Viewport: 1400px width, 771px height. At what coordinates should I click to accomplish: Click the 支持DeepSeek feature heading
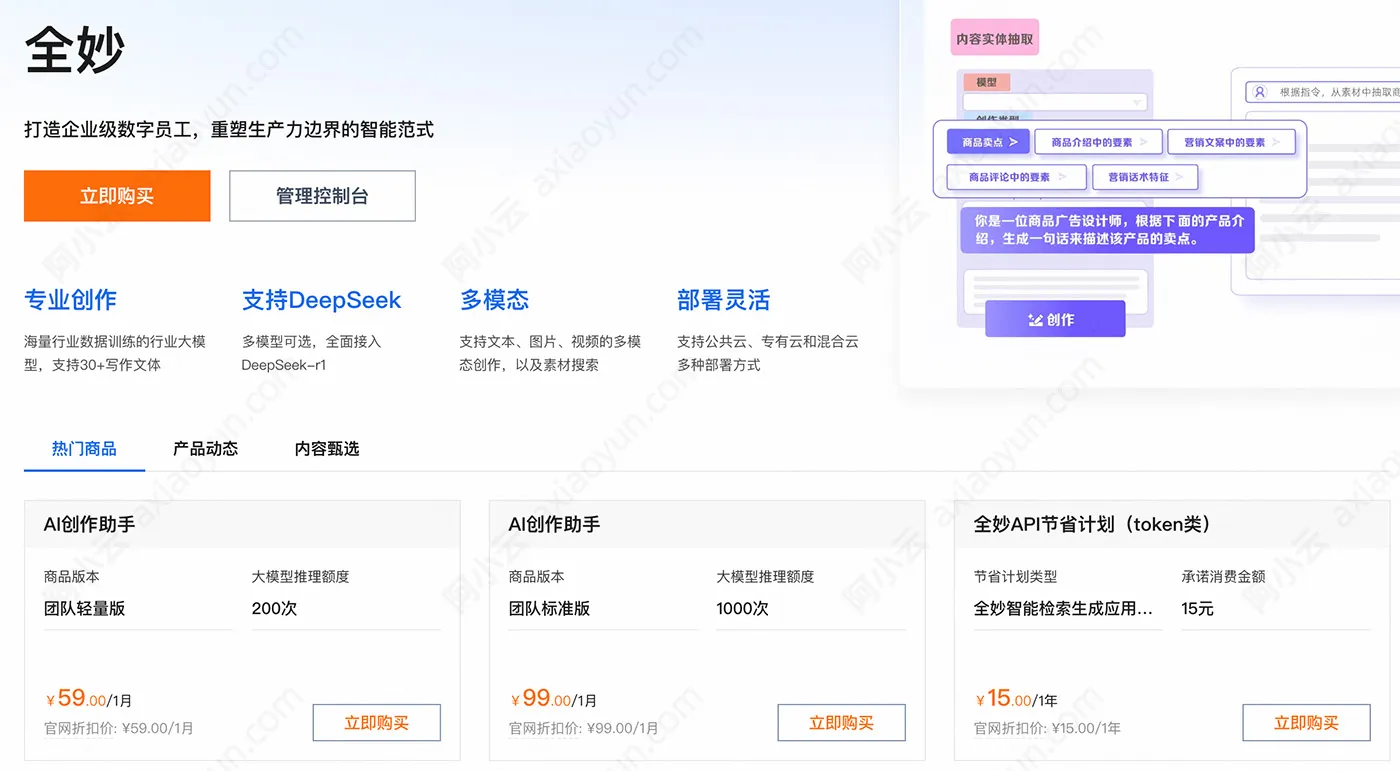point(321,300)
